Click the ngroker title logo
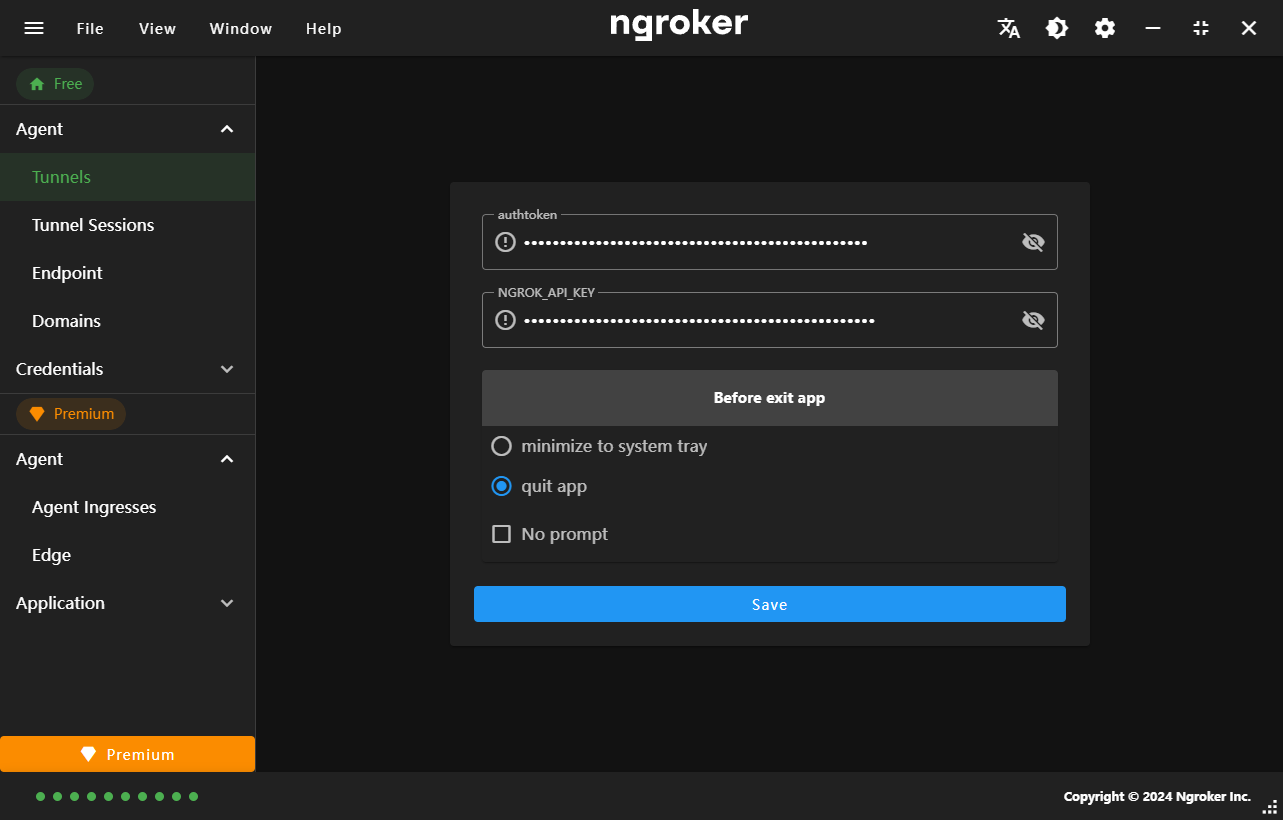The height and width of the screenshot is (820, 1283). (679, 25)
